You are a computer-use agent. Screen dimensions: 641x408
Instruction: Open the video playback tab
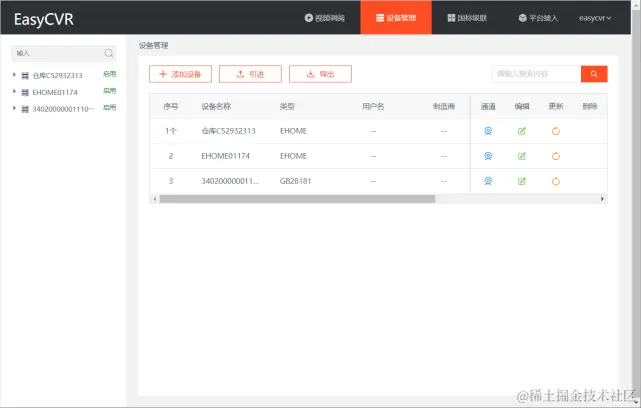click(325, 18)
